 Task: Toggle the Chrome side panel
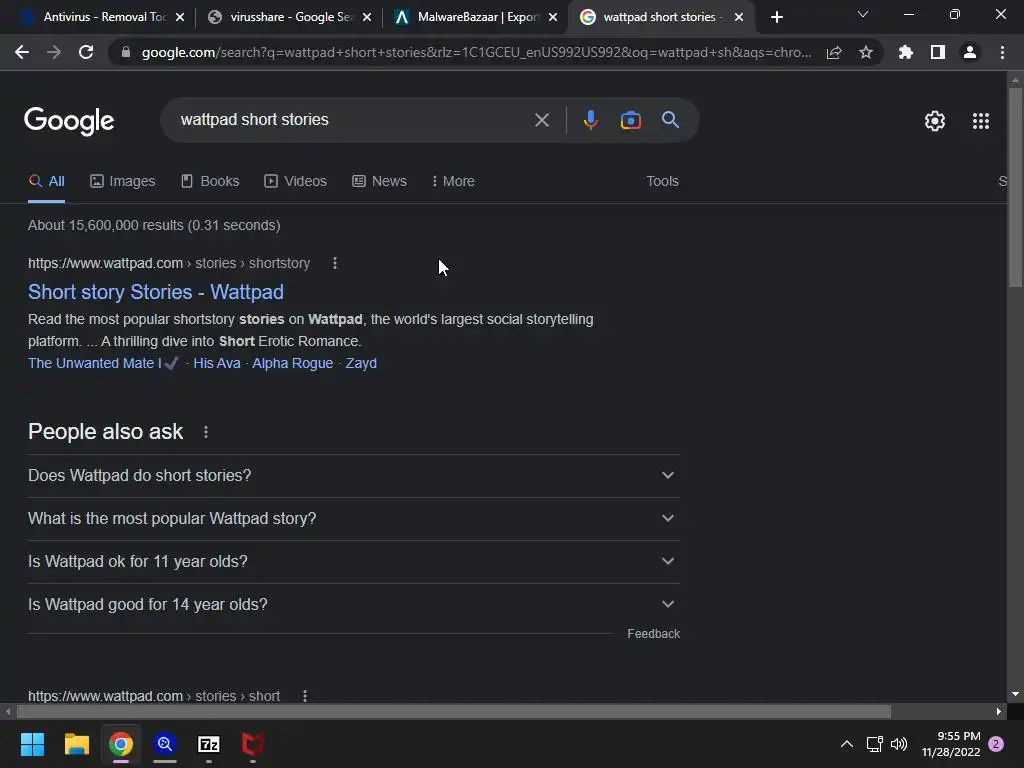[938, 52]
